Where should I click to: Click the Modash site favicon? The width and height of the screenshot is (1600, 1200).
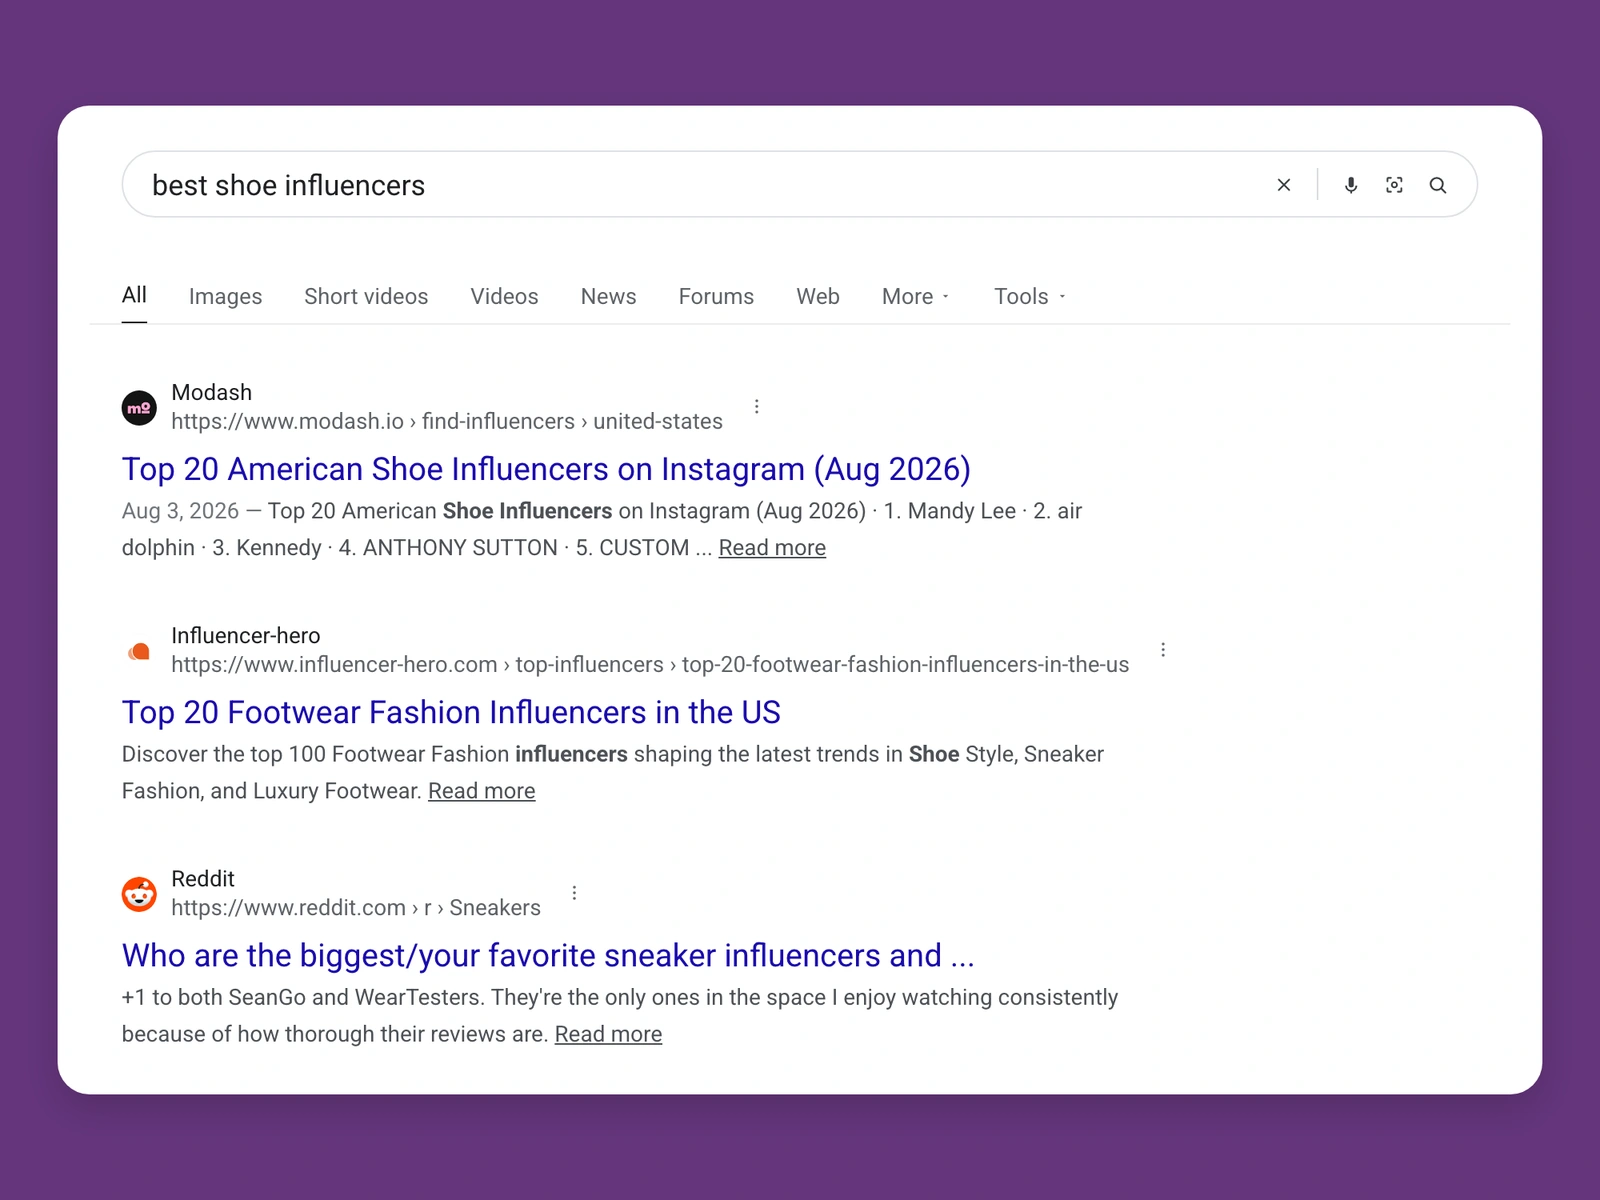tap(139, 407)
